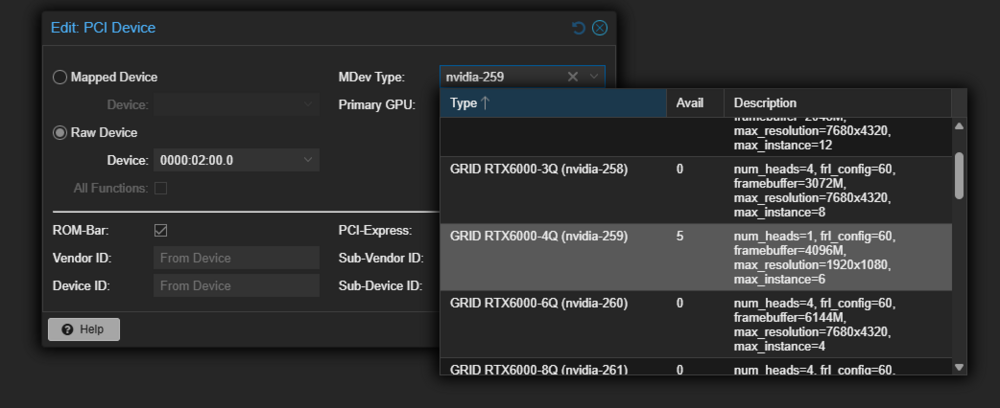The image size is (1000, 408).
Task: Toggle the ROM-Bar checkbox
Action: pos(161,230)
